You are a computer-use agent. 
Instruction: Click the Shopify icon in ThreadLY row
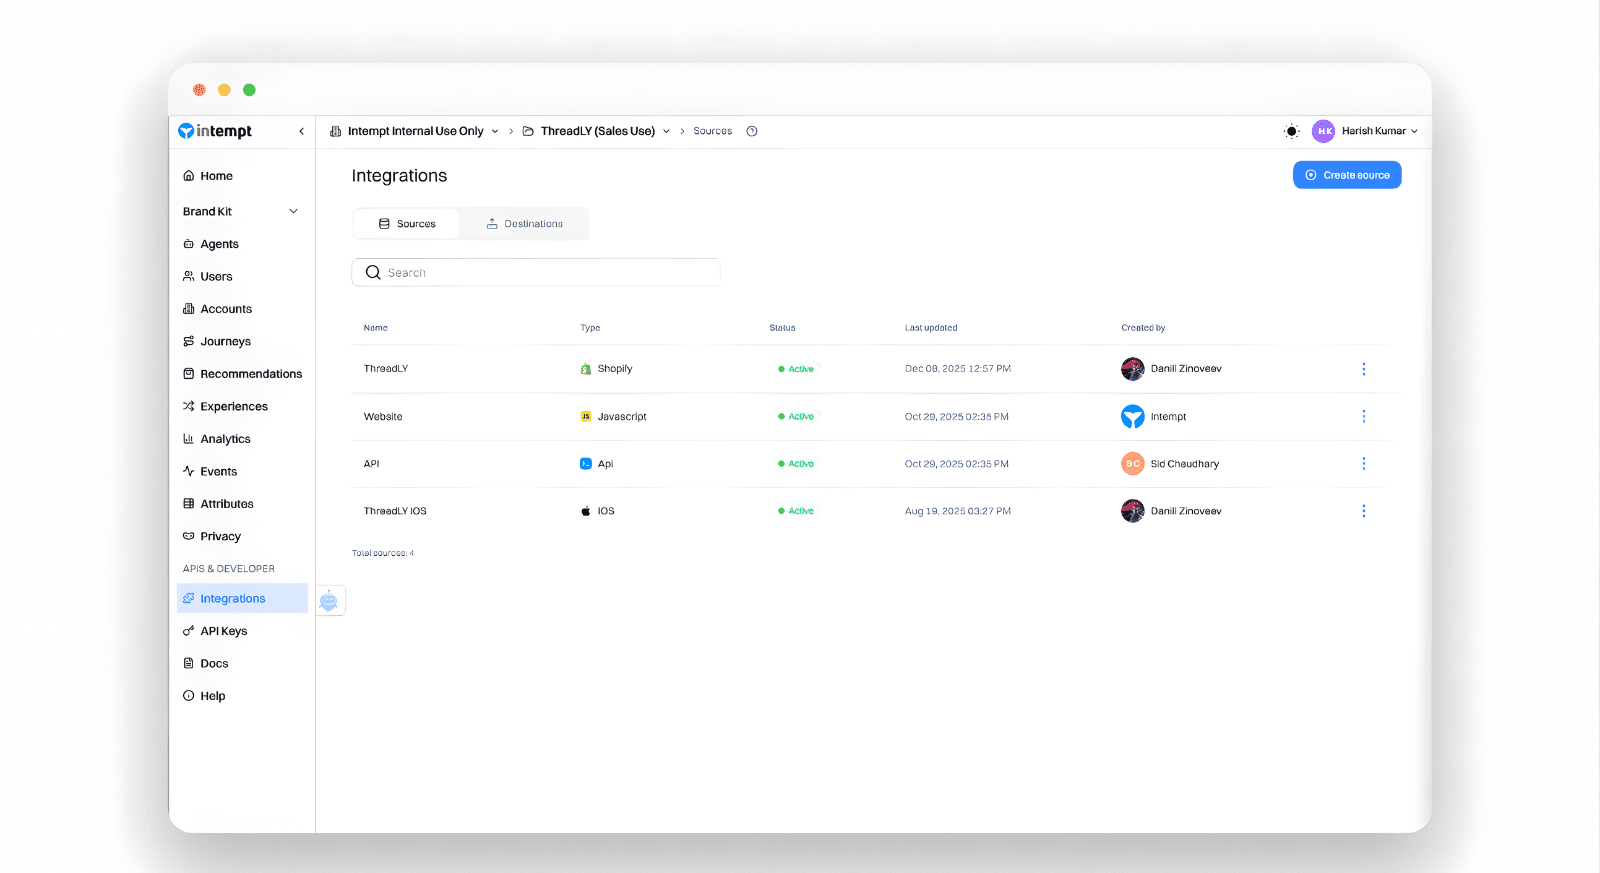click(586, 369)
